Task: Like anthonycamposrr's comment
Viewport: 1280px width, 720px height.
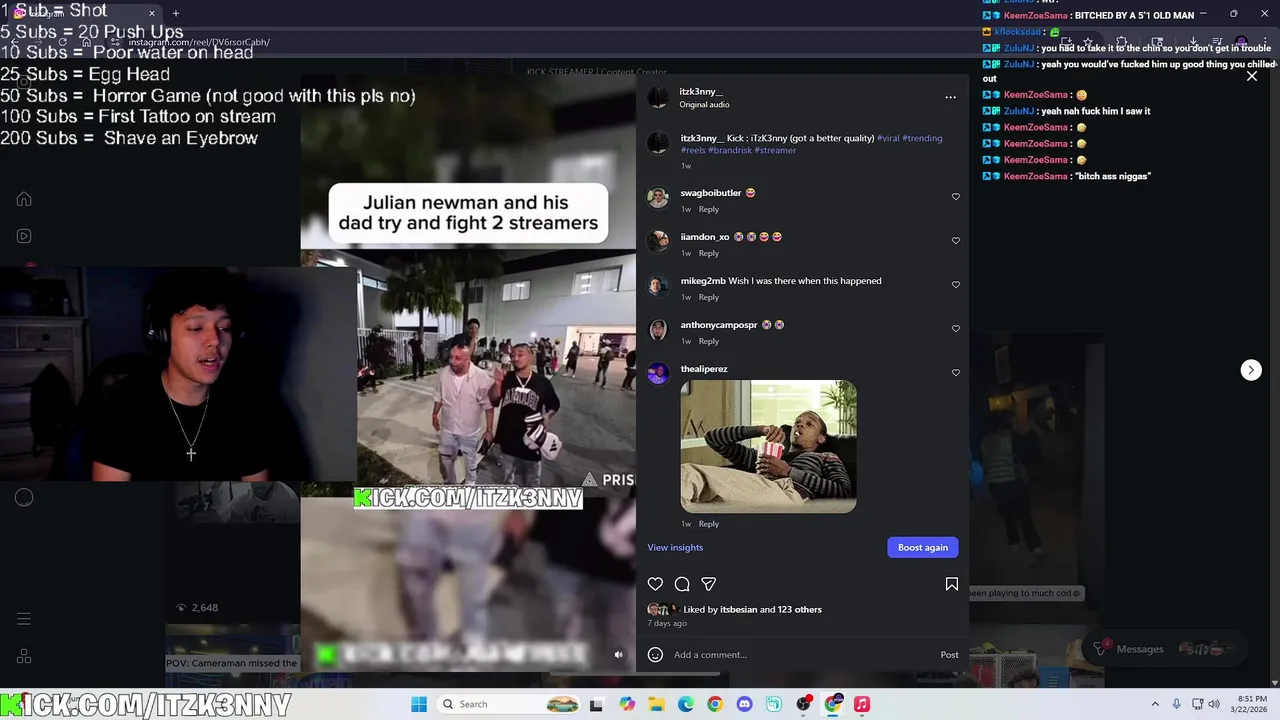Action: coord(956,329)
